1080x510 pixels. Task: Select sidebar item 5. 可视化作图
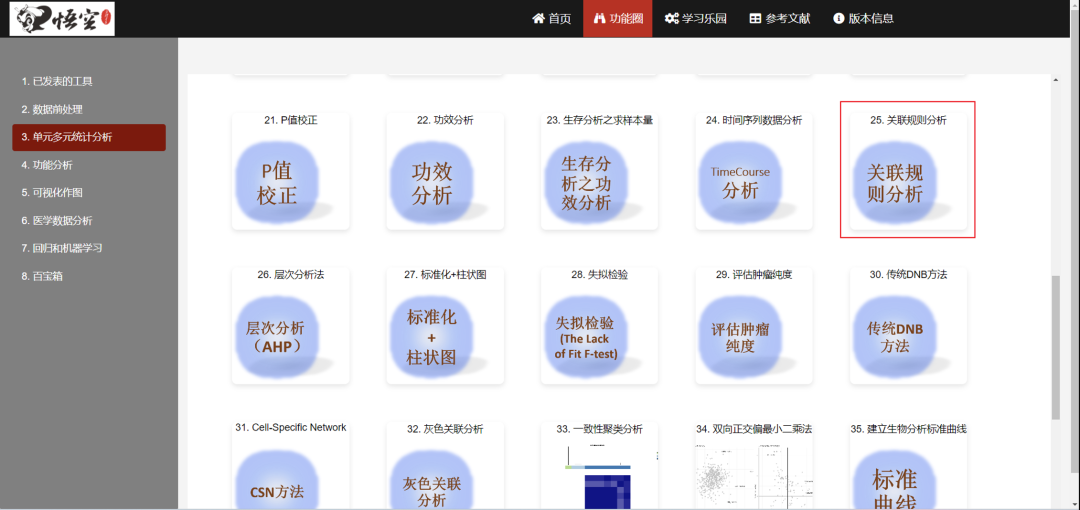[89, 193]
